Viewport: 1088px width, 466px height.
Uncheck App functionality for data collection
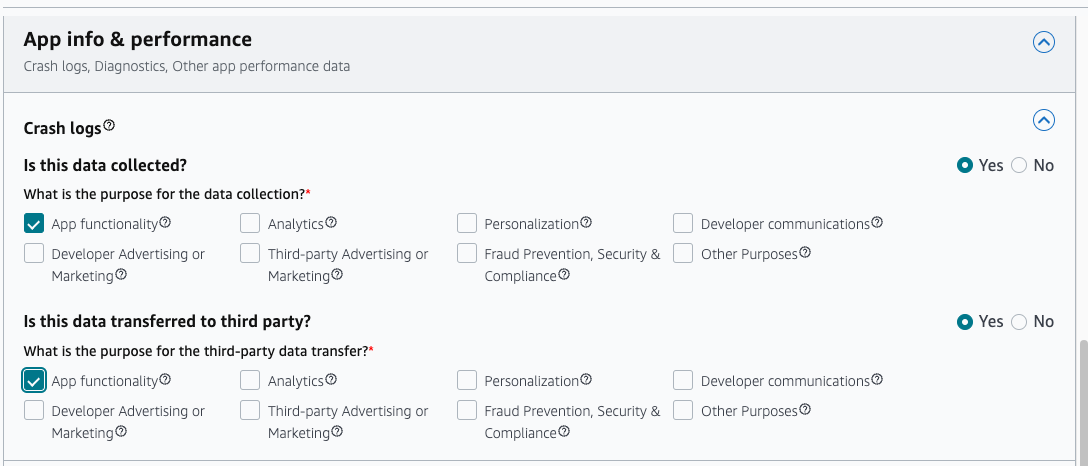[34, 223]
